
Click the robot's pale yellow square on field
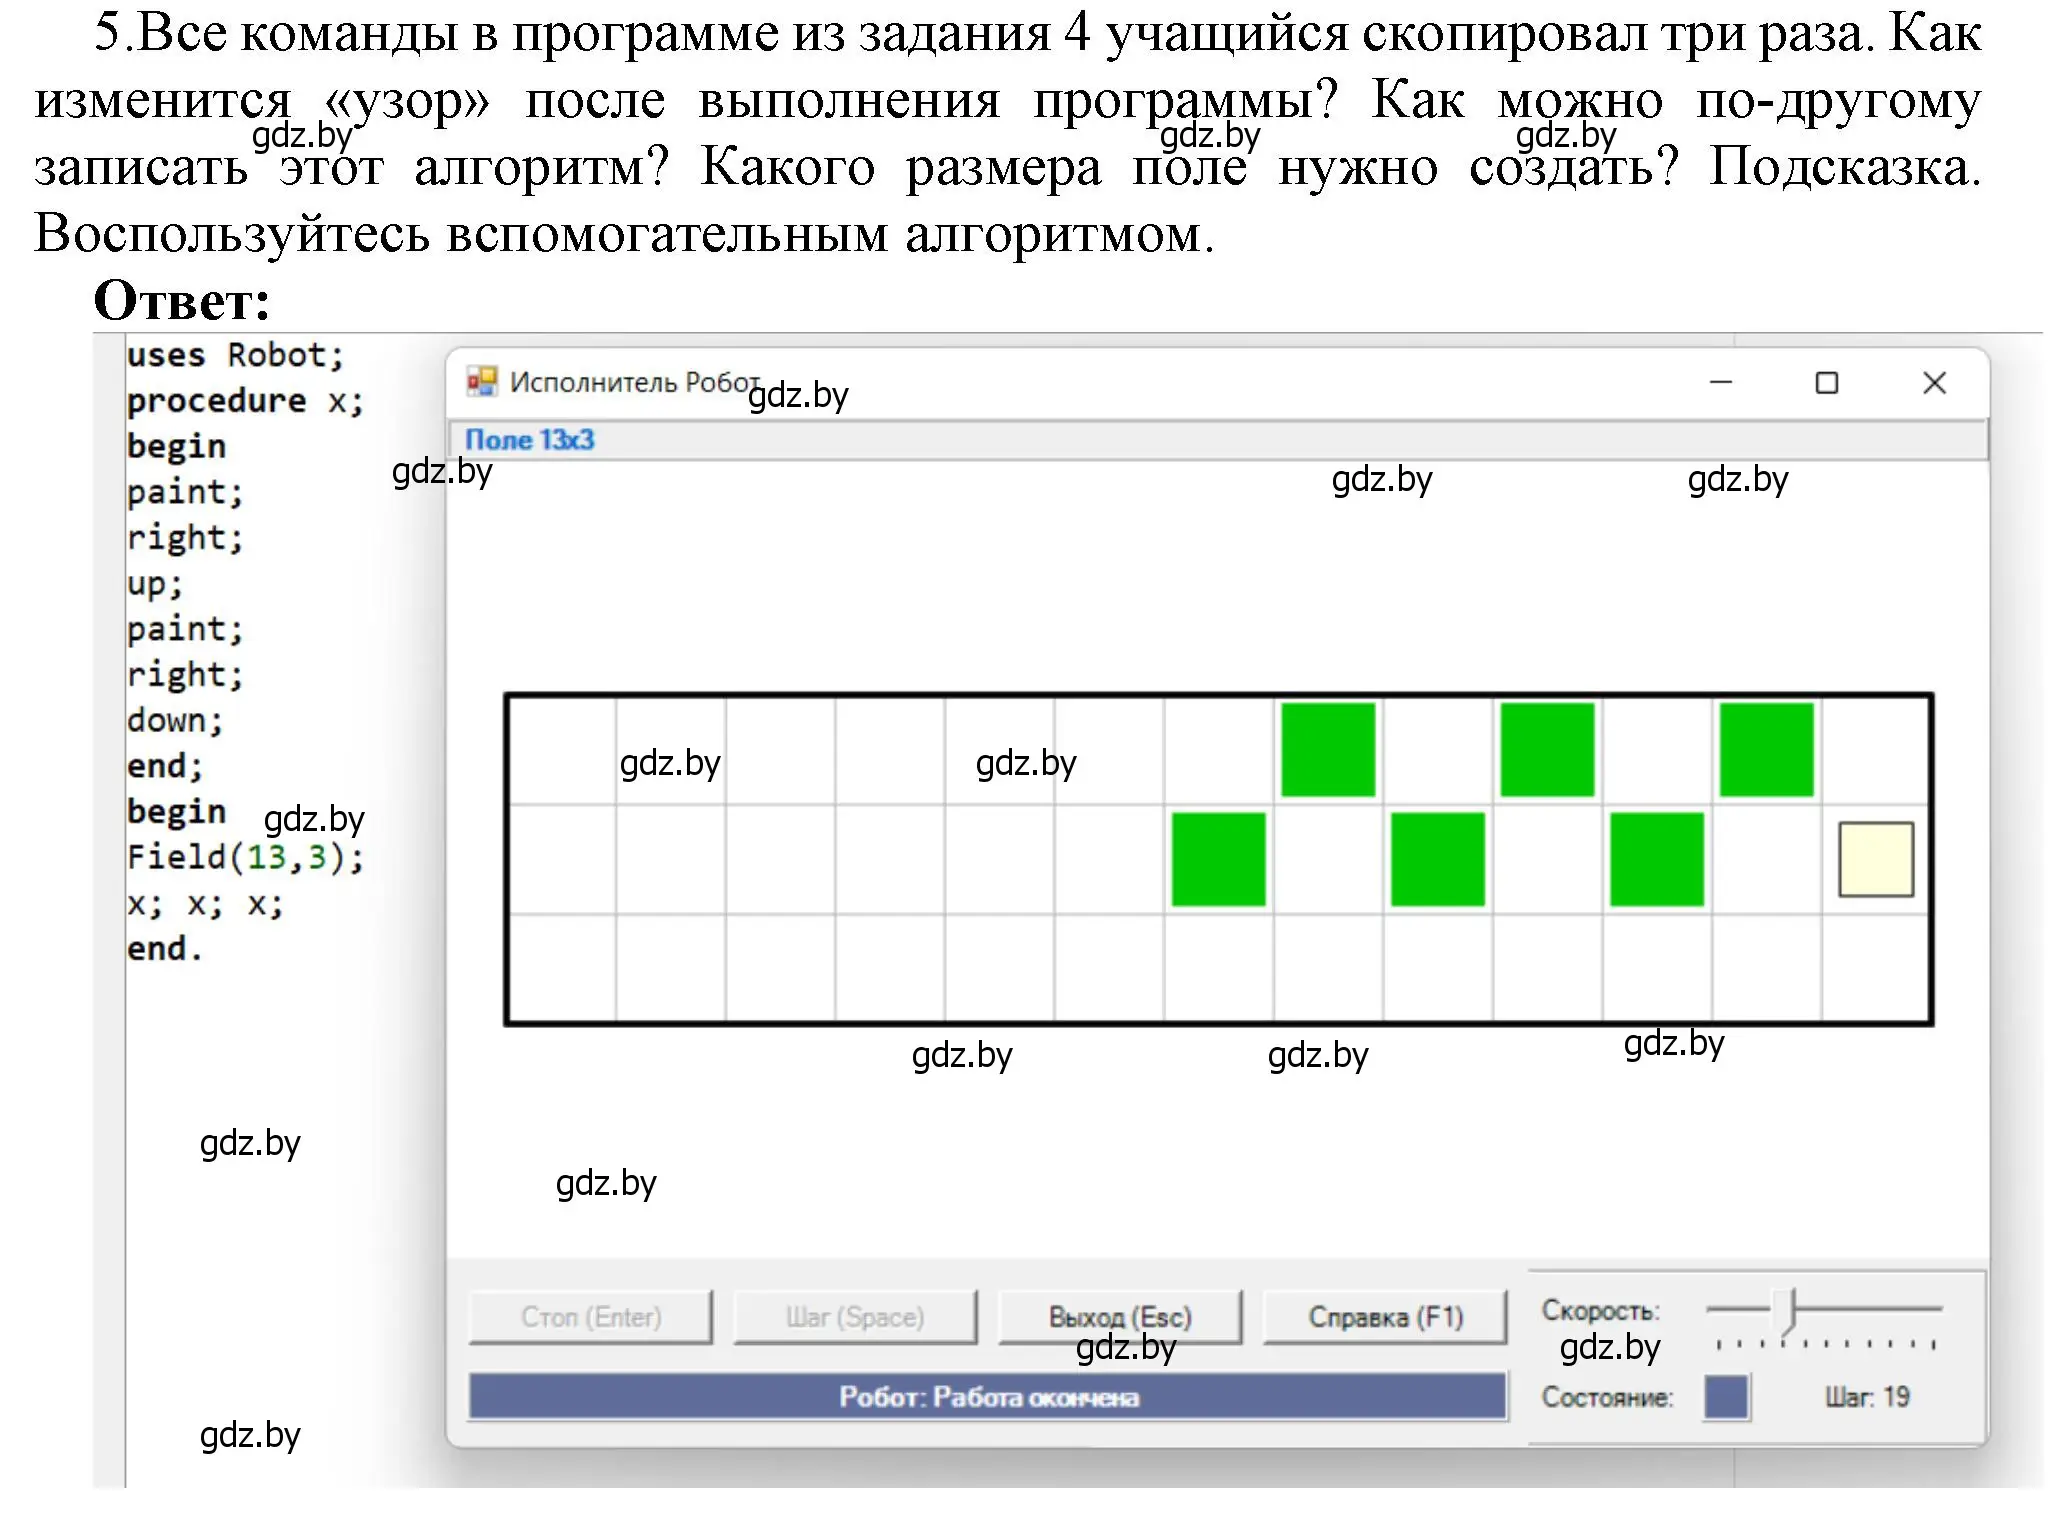pyautogui.click(x=1876, y=859)
